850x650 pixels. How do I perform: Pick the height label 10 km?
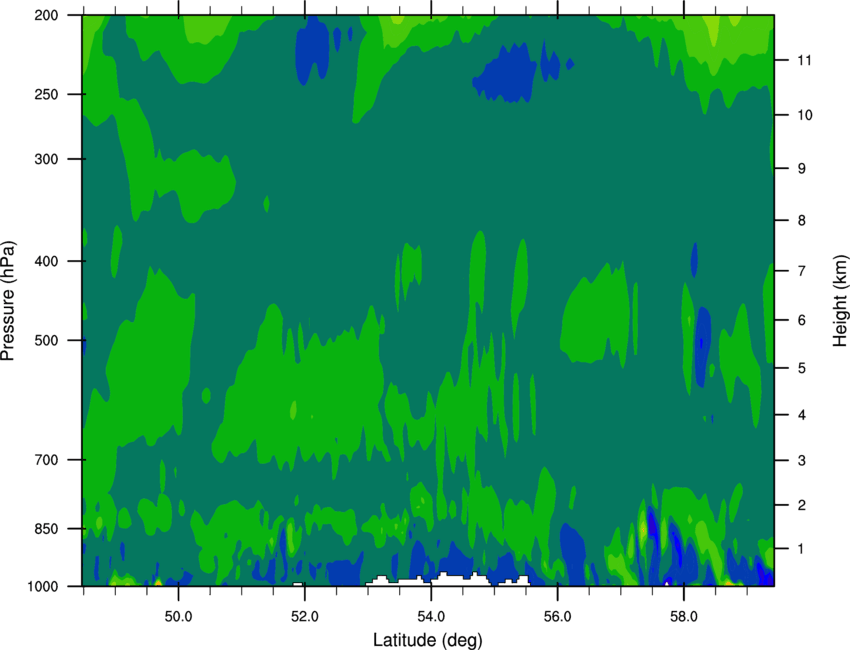coord(805,115)
